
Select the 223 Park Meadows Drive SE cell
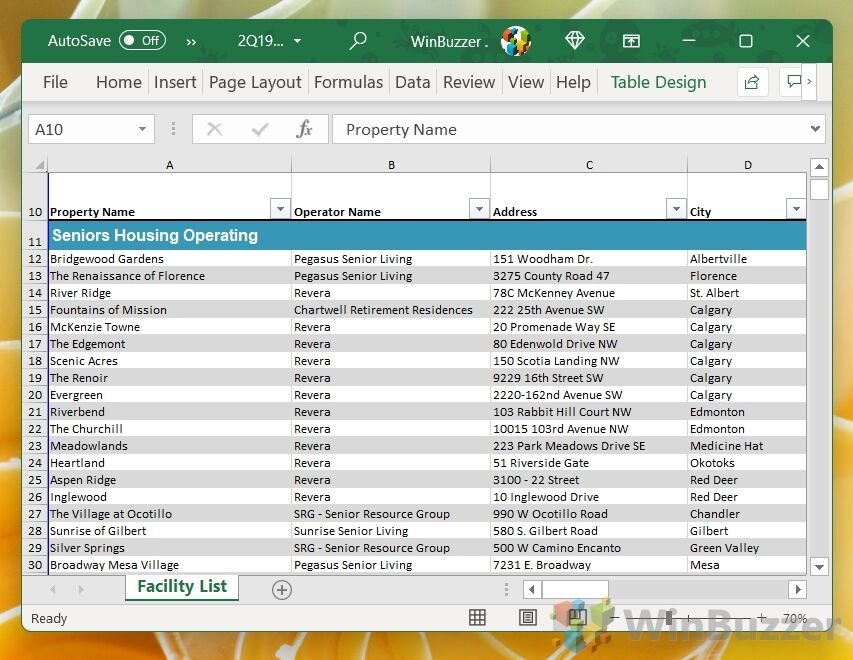click(589, 446)
